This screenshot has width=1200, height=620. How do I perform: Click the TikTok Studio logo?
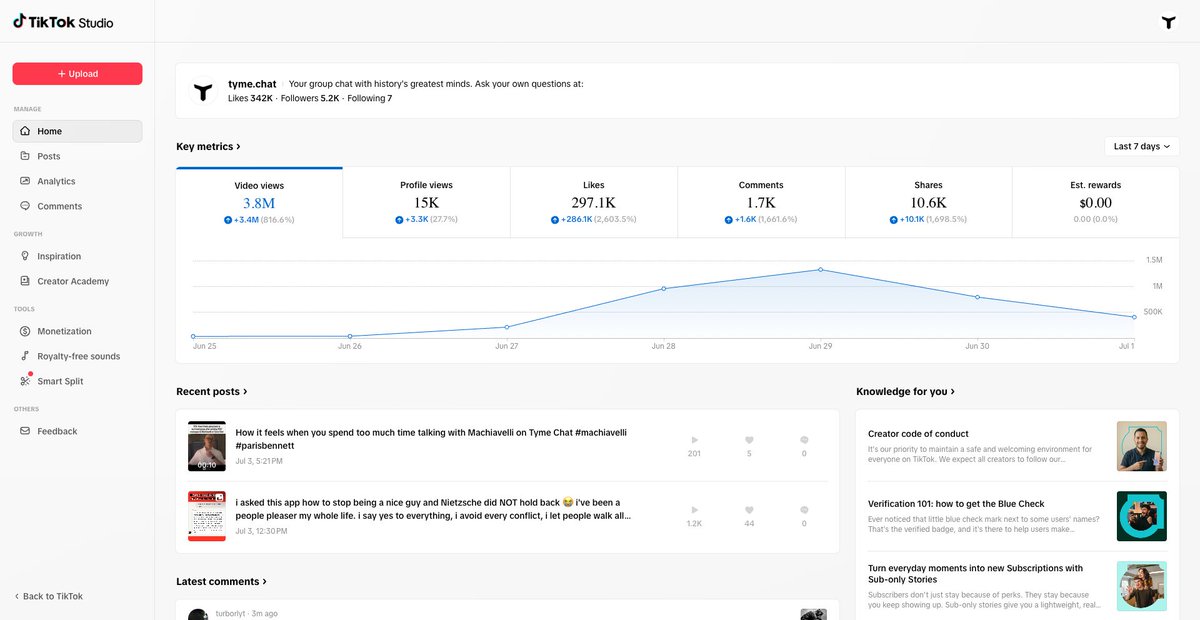click(x=63, y=22)
